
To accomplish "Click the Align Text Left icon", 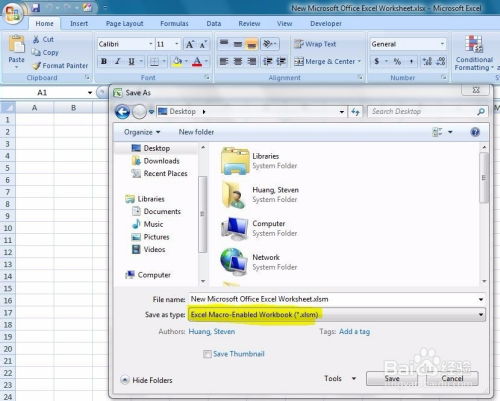I will (x=224, y=61).
